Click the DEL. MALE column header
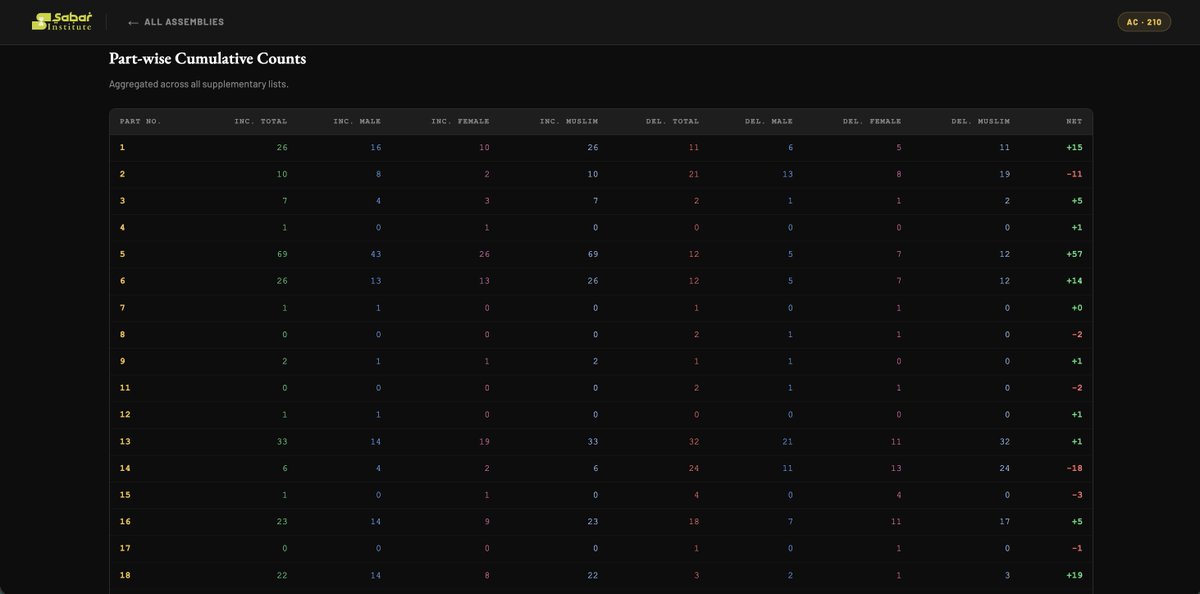This screenshot has height=594, width=1200. click(769, 121)
